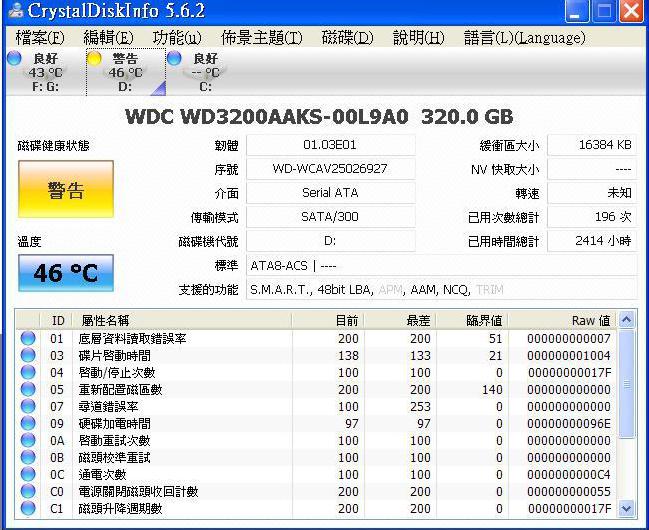Click the yellow warning orb on D: tab
Image resolution: width=649 pixels, height=530 pixels.
coord(94,58)
